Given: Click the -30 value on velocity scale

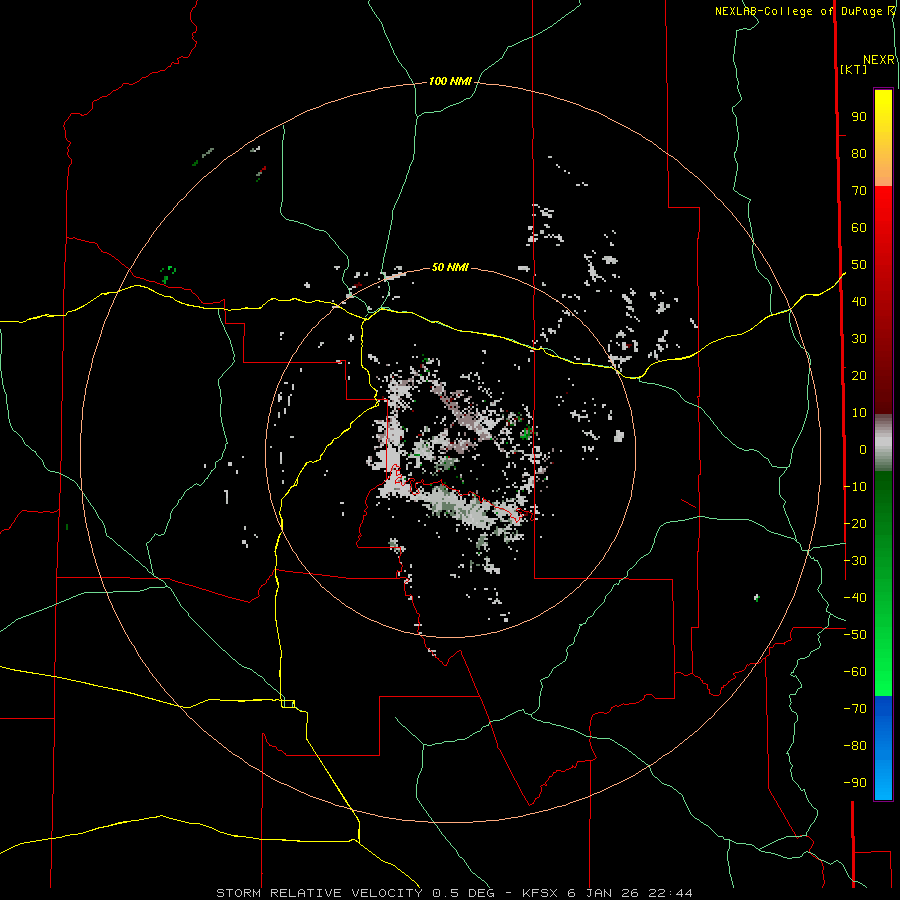Looking at the screenshot, I should (x=855, y=561).
